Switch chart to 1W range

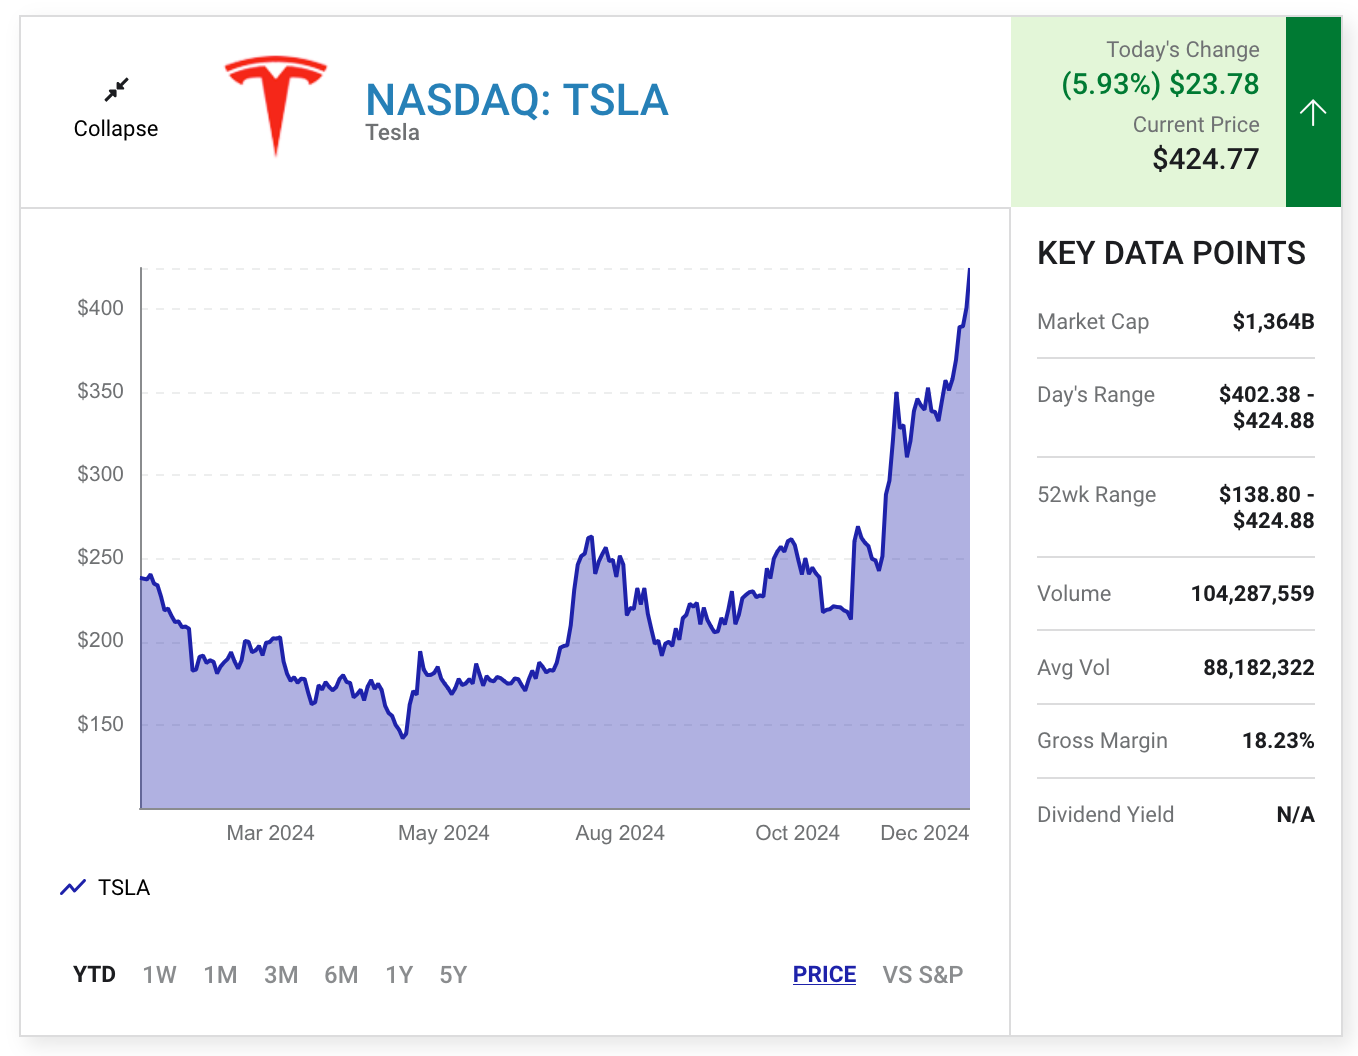(159, 974)
